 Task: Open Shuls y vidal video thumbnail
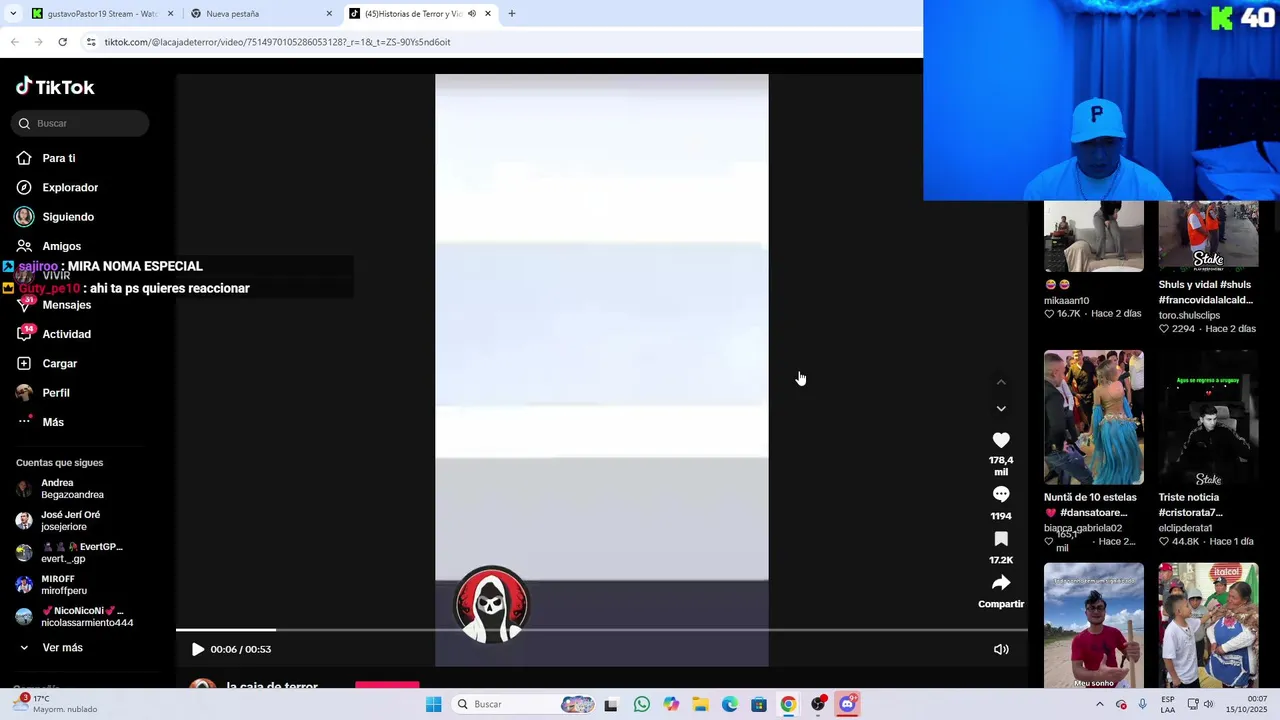click(1208, 236)
